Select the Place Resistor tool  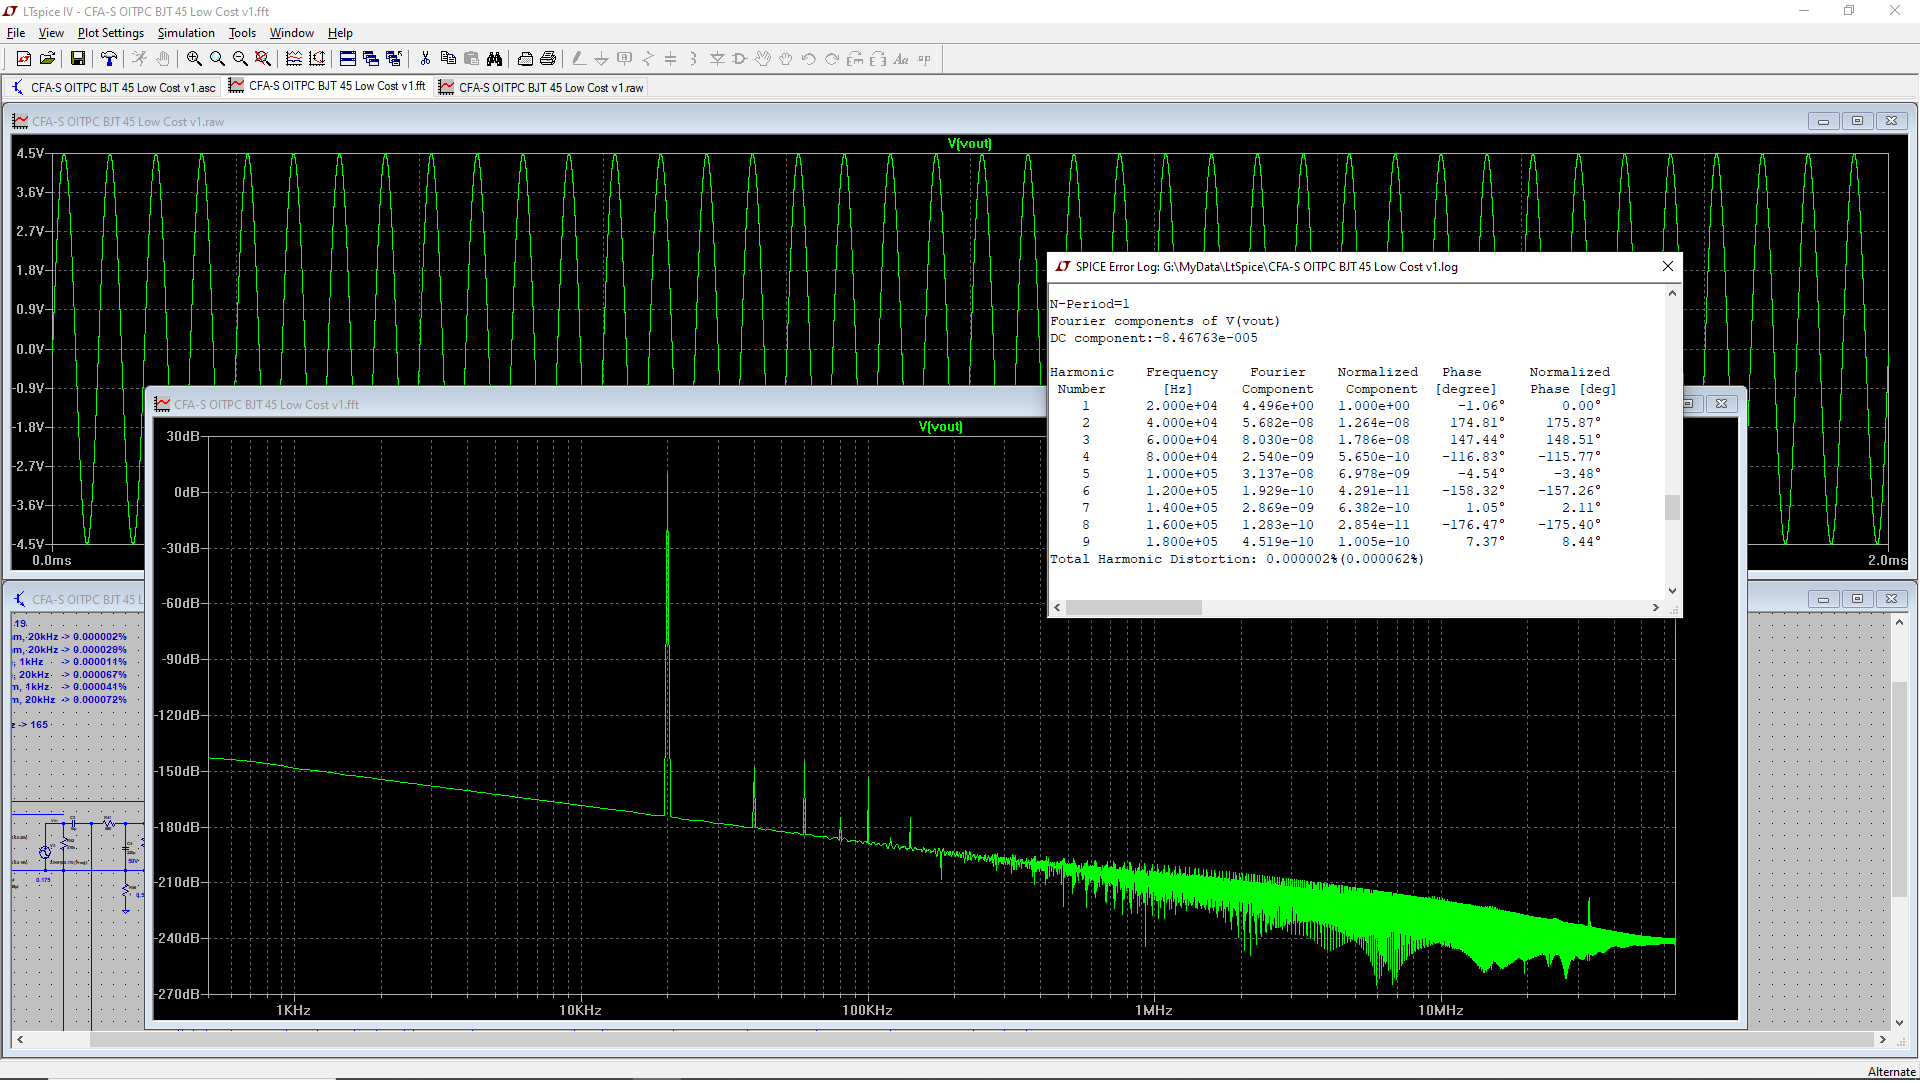[x=648, y=59]
